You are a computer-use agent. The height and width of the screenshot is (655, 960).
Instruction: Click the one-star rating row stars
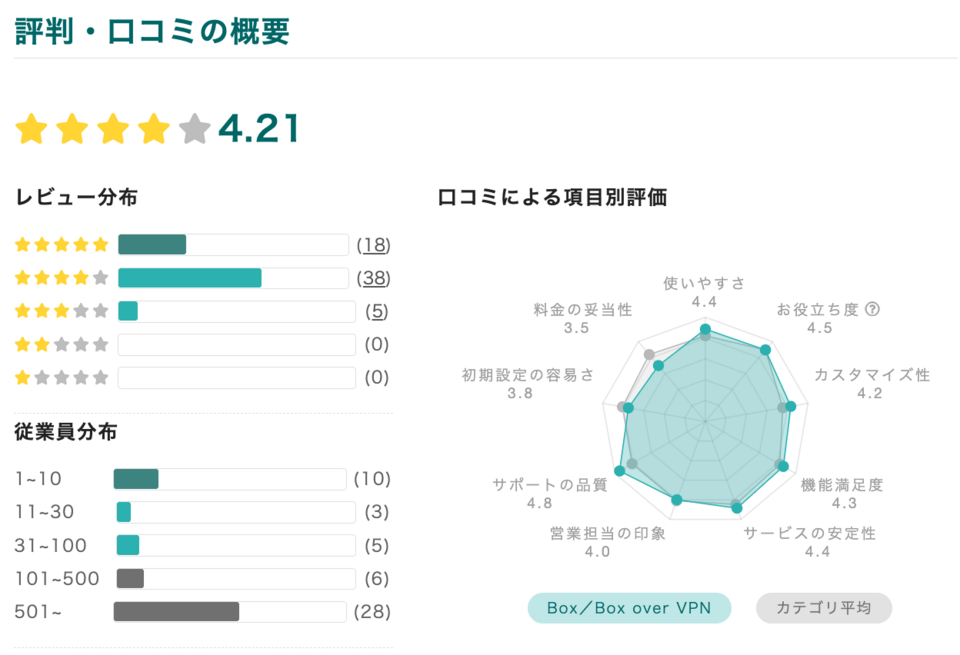(x=62, y=378)
